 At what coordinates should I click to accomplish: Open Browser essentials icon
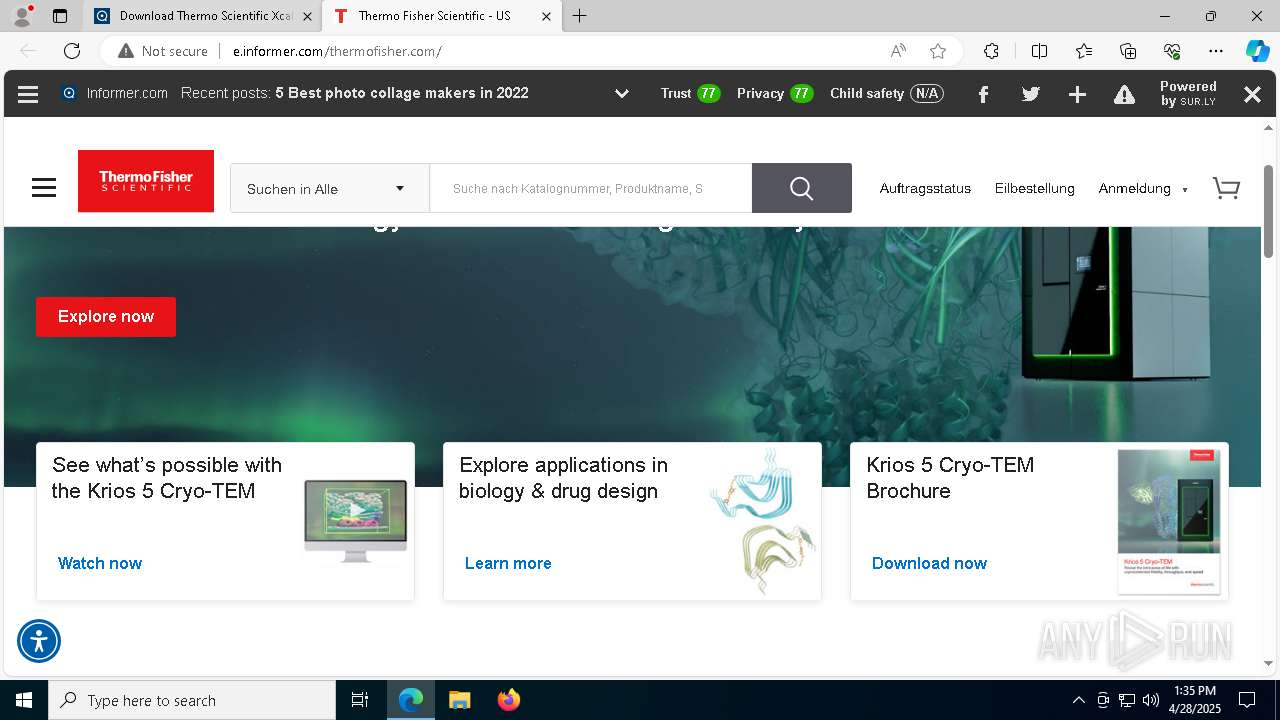pyautogui.click(x=1172, y=51)
